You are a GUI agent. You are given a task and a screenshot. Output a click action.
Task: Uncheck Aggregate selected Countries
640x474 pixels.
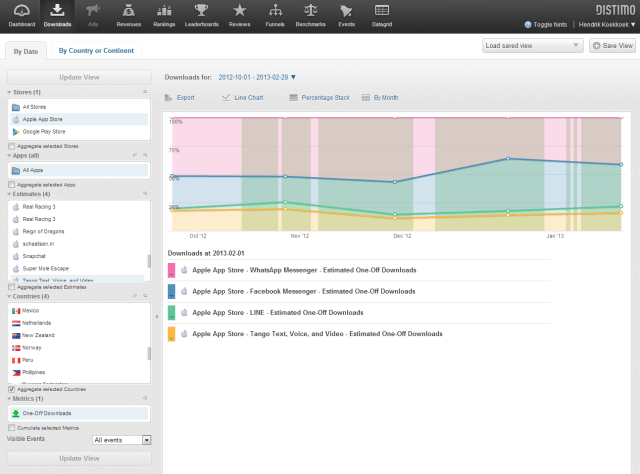click(x=11, y=389)
